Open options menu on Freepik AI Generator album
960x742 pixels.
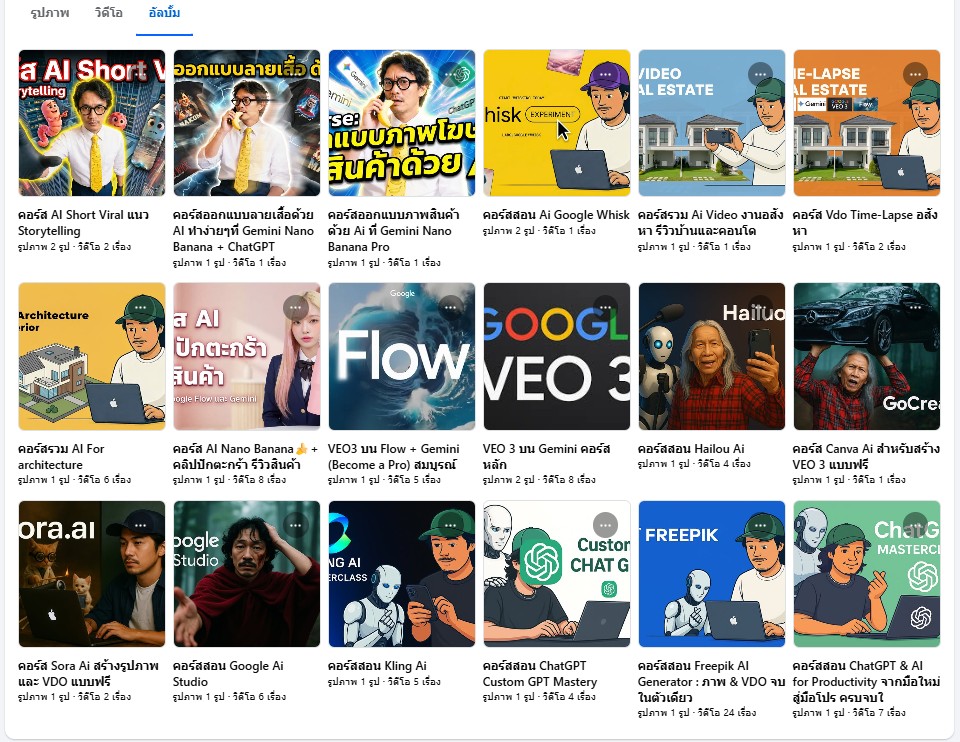[x=760, y=525]
